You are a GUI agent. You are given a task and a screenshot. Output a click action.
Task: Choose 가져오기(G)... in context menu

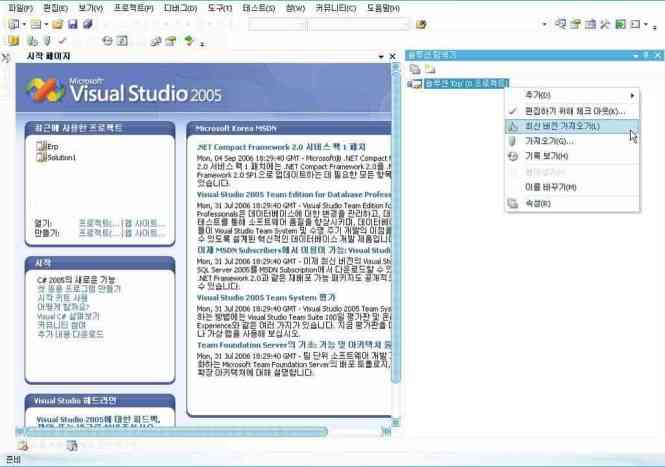pos(572,141)
